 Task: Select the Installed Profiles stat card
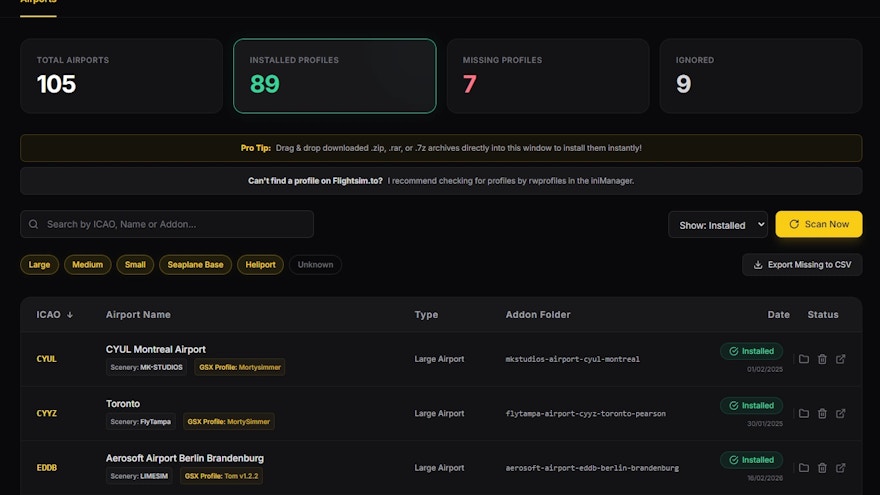pyautogui.click(x=334, y=76)
